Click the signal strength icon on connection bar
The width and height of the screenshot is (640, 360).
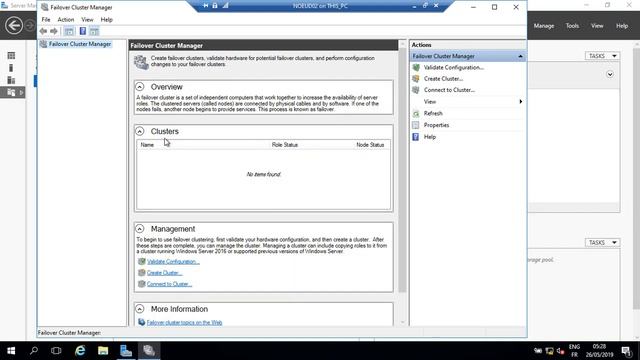[225, 6]
